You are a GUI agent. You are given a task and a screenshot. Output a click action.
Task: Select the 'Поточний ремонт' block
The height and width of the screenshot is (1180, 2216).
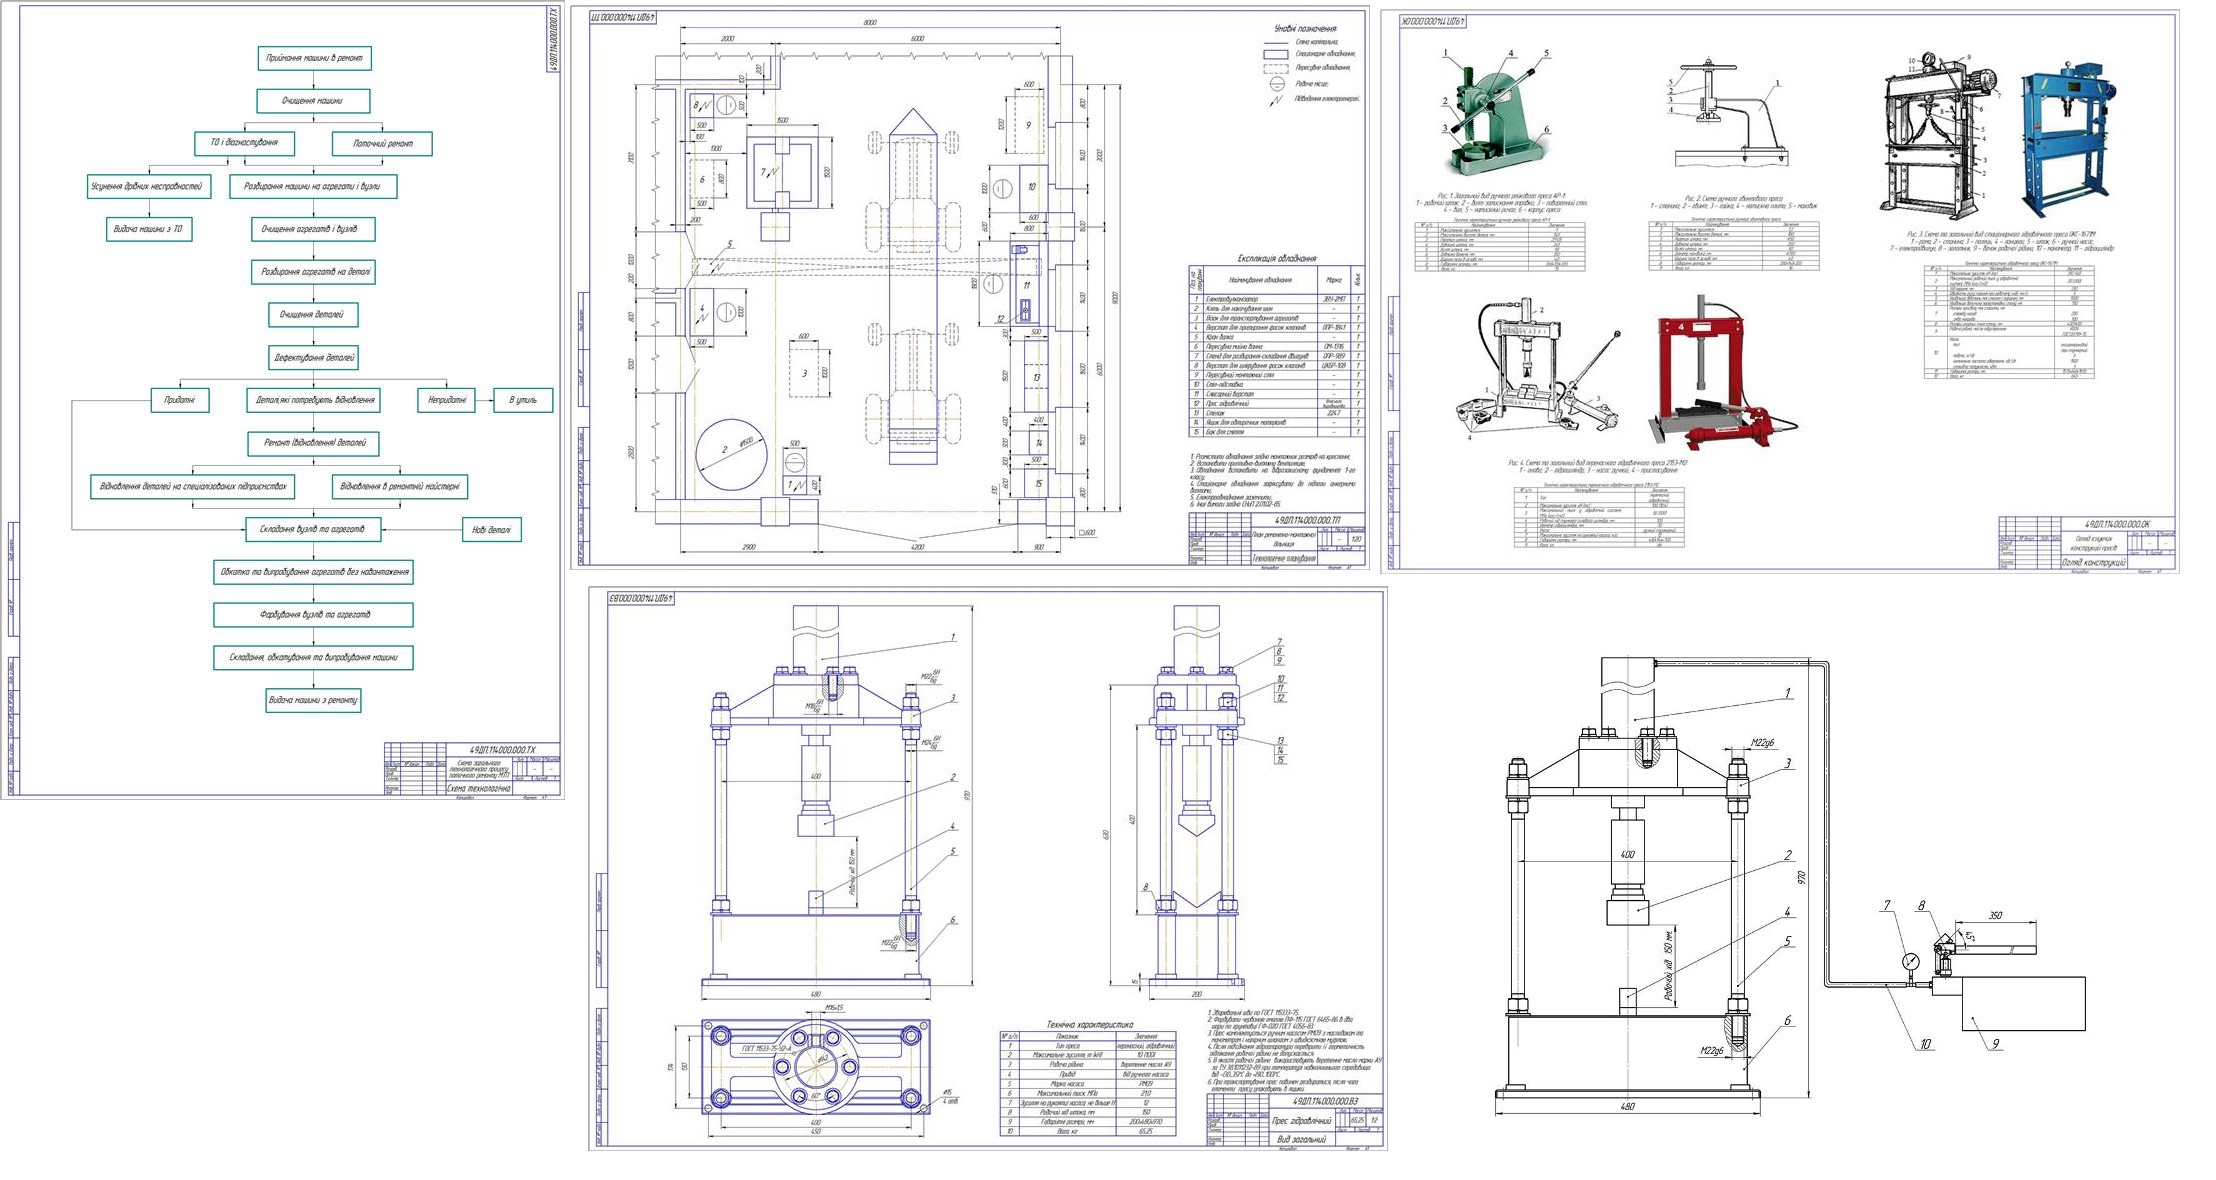(382, 144)
